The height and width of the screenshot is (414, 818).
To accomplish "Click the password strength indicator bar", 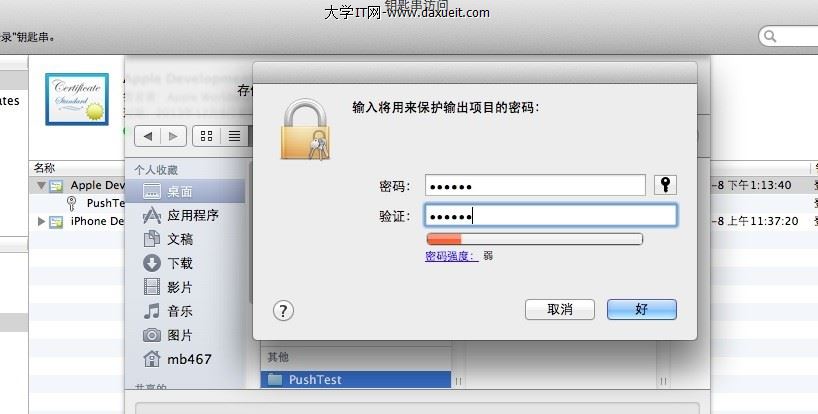I will 535,239.
